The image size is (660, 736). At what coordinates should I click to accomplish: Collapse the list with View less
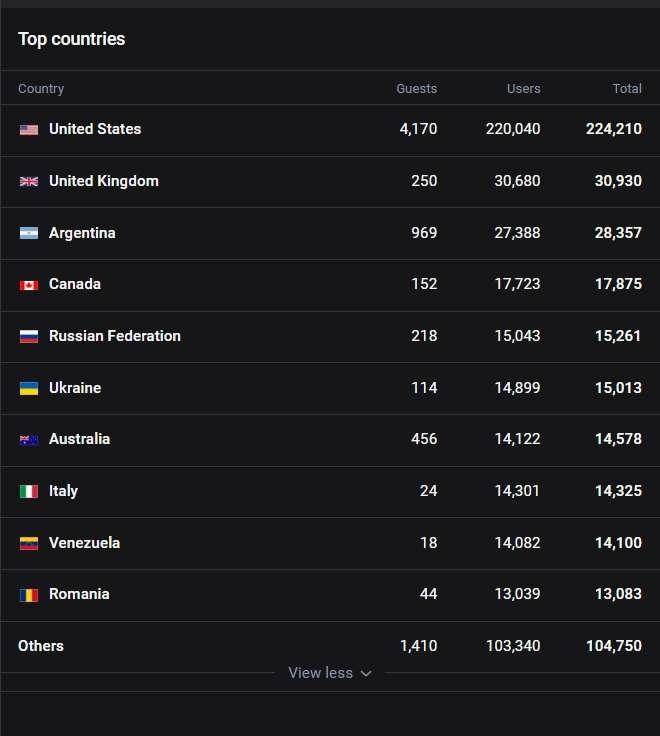tap(330, 673)
